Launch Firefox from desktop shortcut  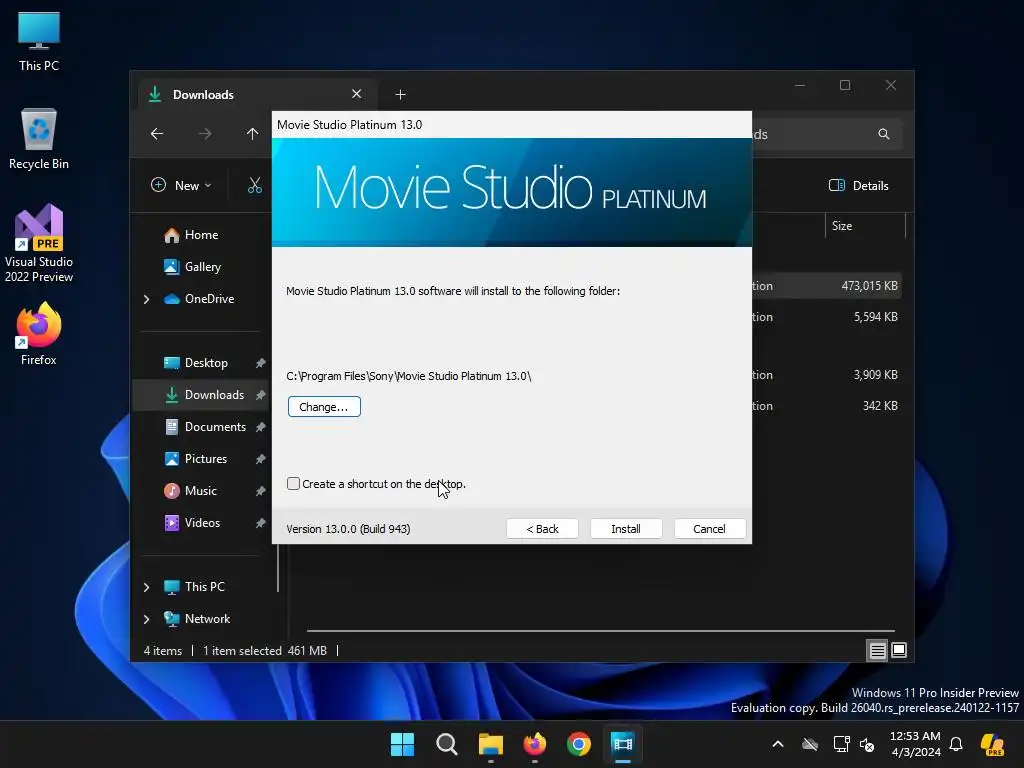pyautogui.click(x=39, y=334)
